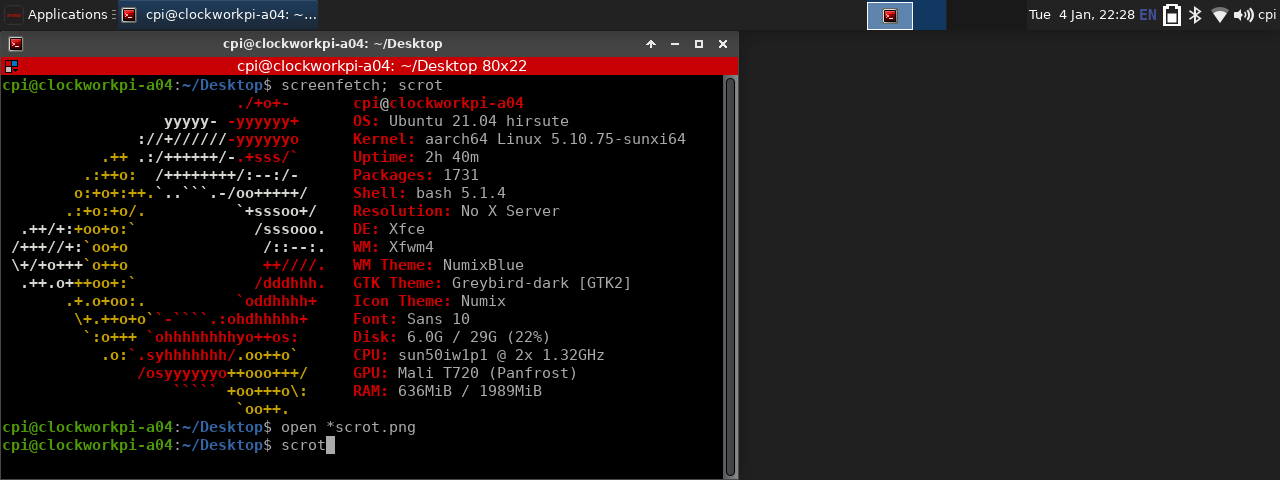This screenshot has width=1280, height=480.
Task: Open the window menu icon in the title bar
Action: click(16, 44)
